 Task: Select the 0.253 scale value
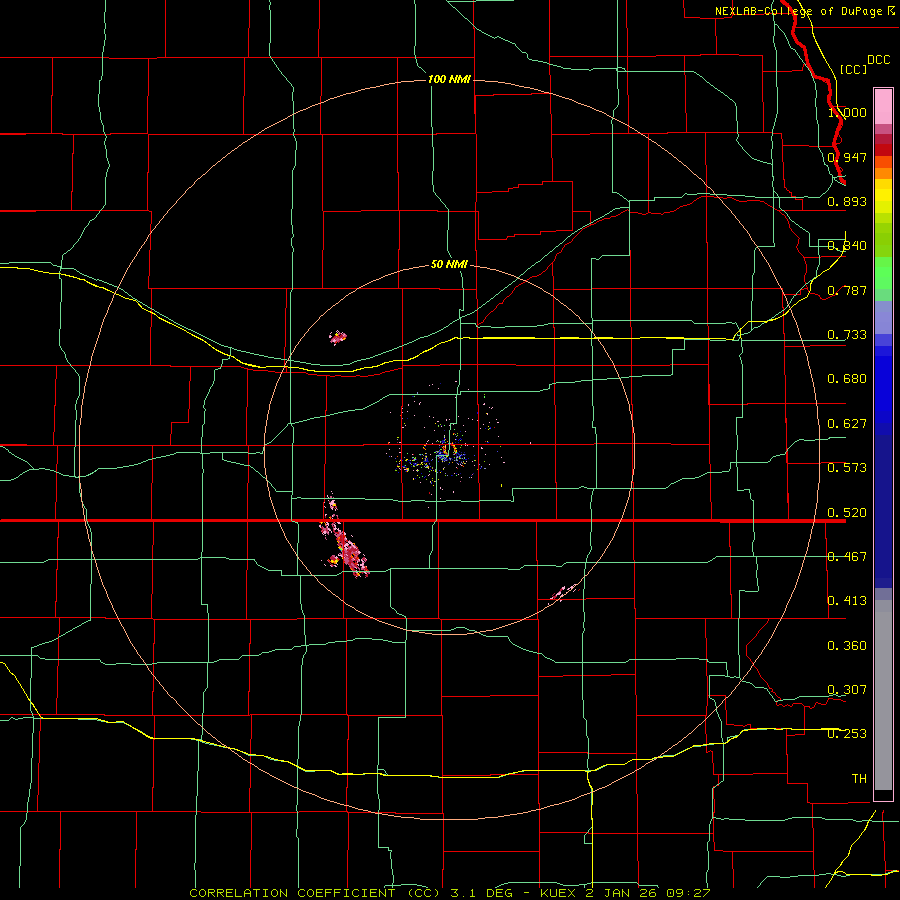click(847, 734)
